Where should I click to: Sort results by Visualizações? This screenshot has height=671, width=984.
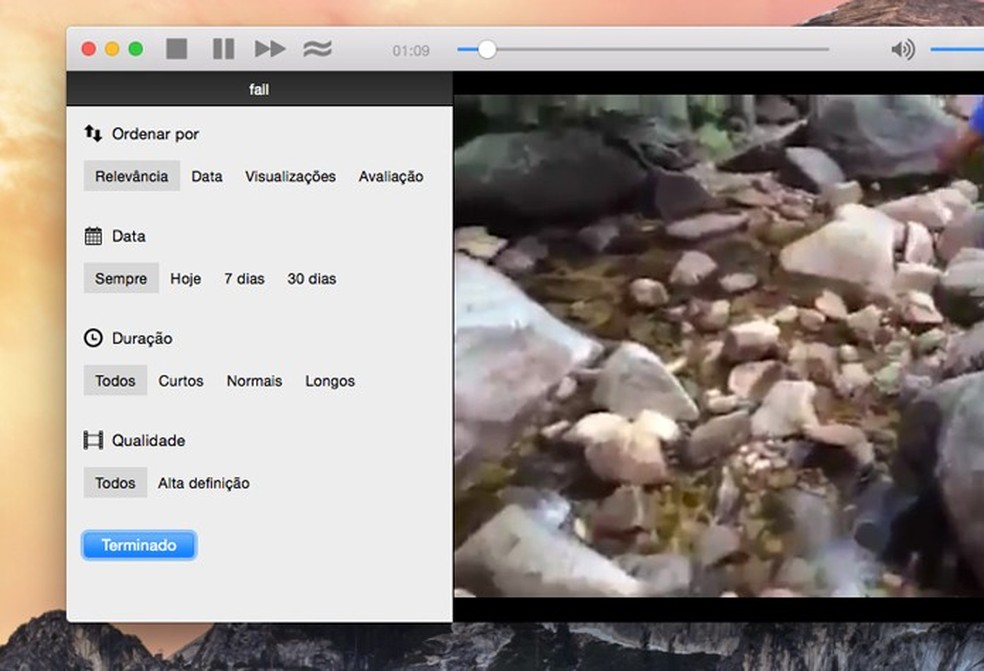coord(290,176)
